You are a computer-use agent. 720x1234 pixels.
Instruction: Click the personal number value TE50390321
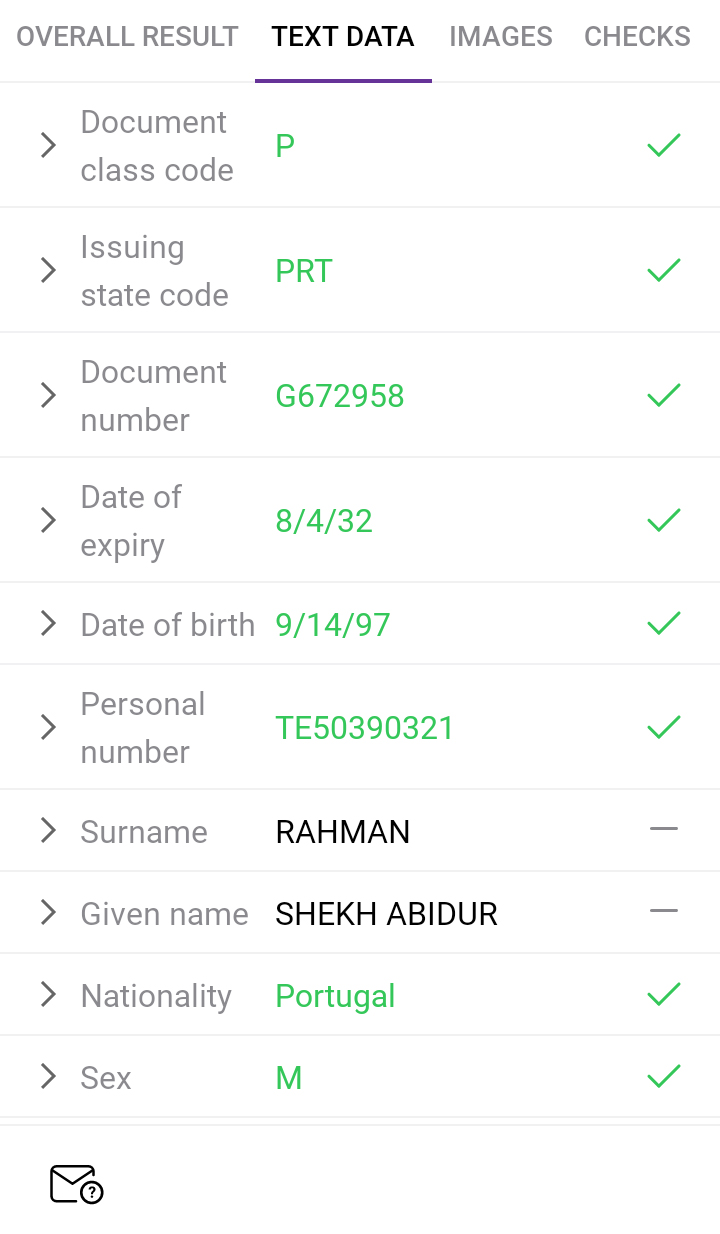(x=365, y=729)
